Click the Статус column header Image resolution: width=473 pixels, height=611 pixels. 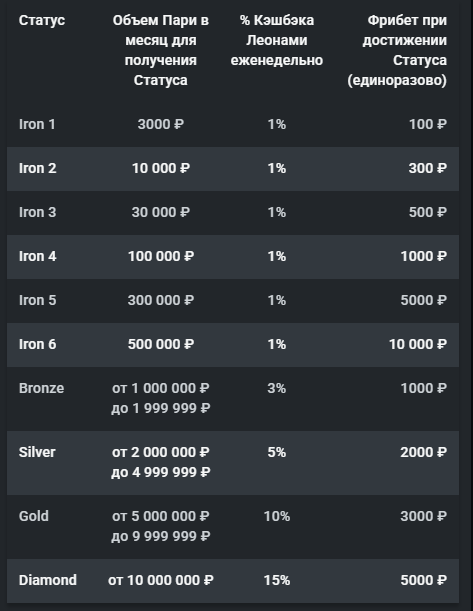coord(42,20)
